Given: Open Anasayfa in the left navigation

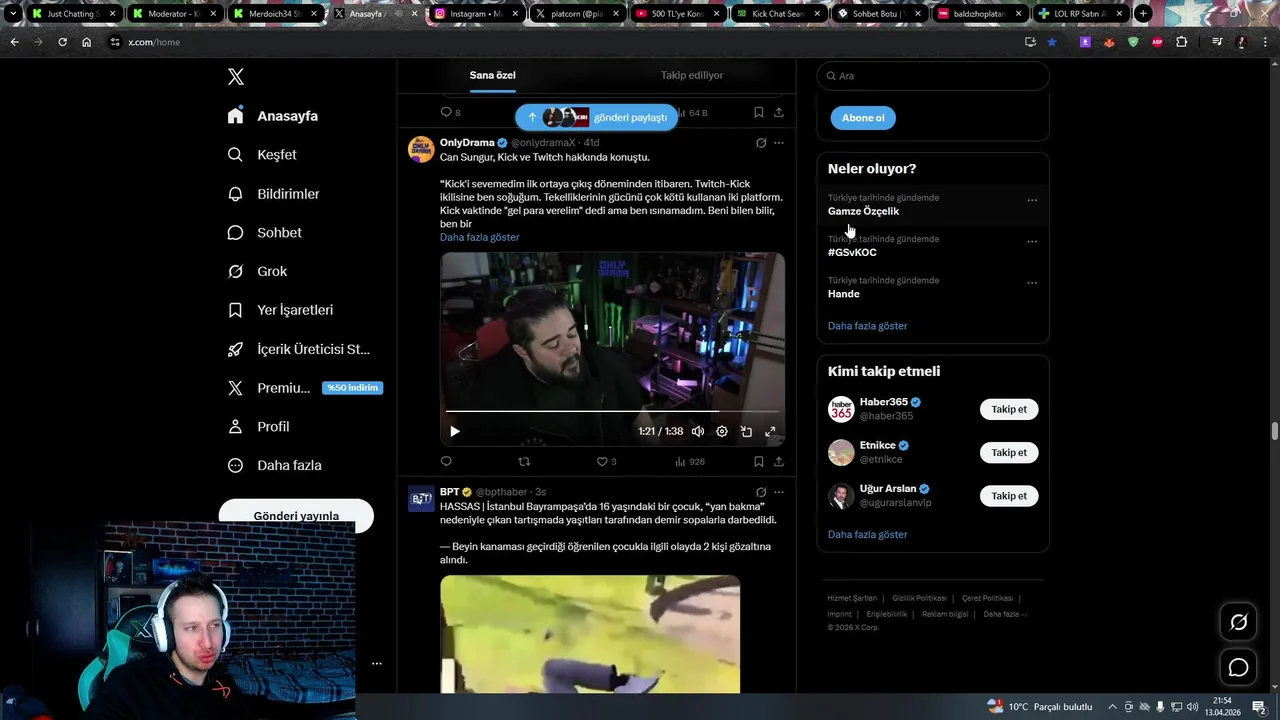Looking at the screenshot, I should coord(273,116).
